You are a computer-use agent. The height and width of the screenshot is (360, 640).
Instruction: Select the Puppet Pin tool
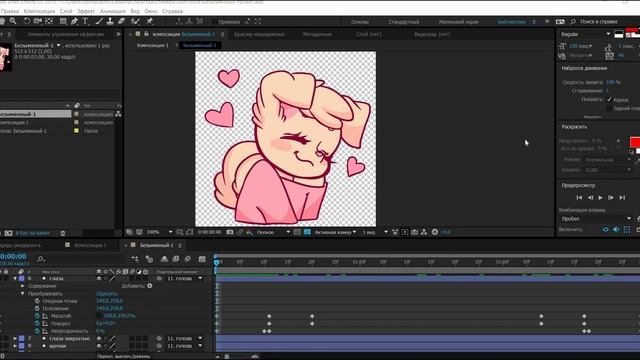click(x=149, y=21)
